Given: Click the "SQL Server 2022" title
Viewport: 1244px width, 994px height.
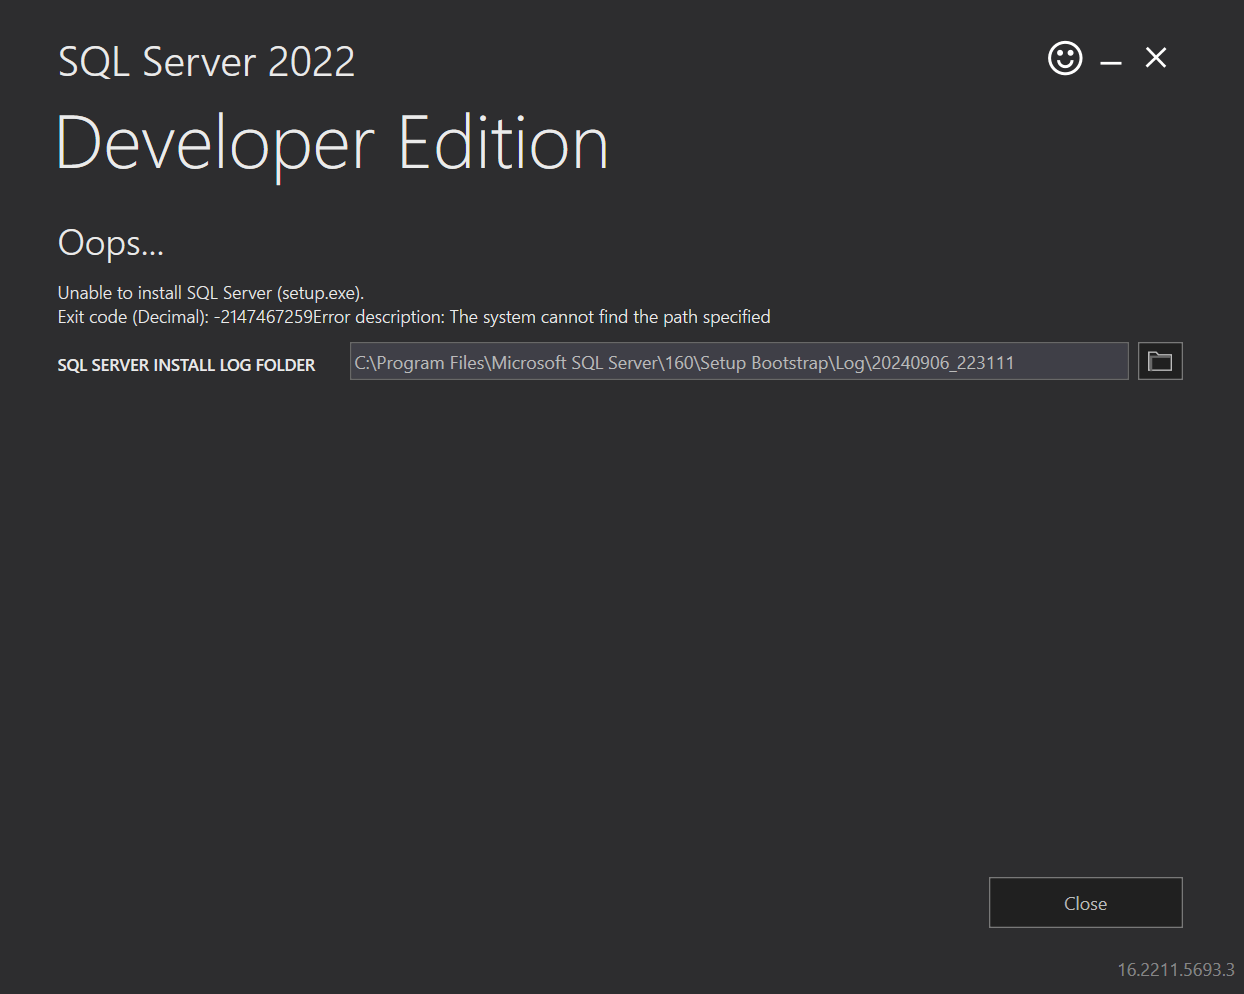Looking at the screenshot, I should point(206,61).
